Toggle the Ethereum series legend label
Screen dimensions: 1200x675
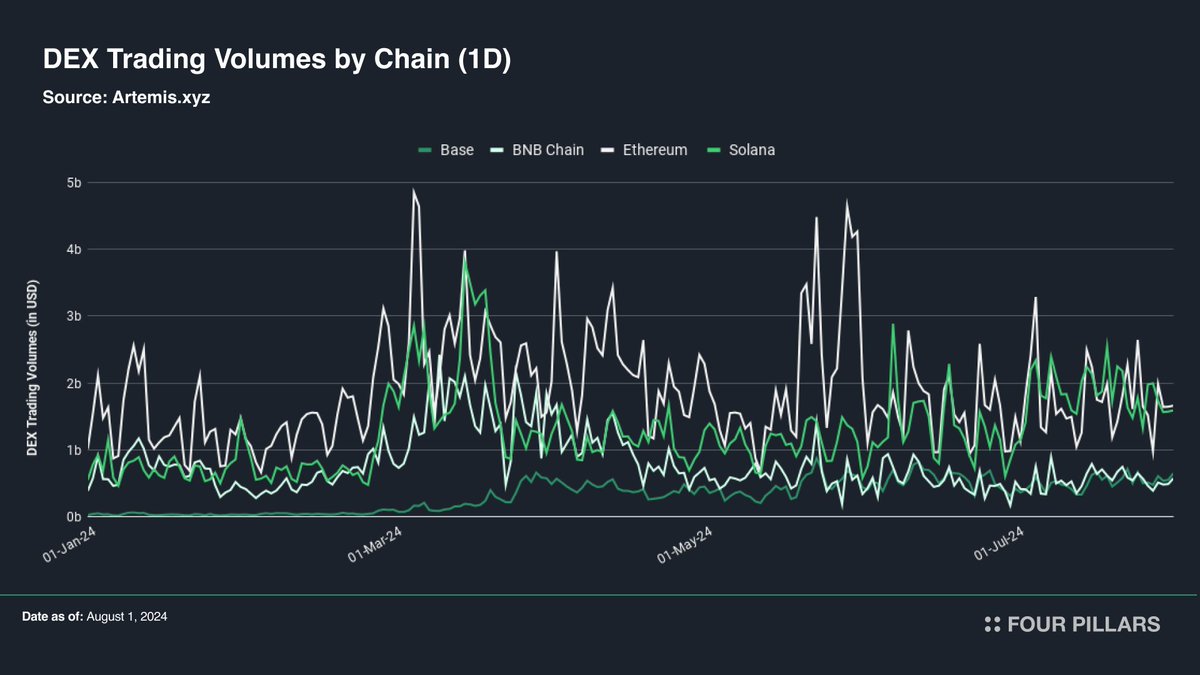pyautogui.click(x=653, y=150)
